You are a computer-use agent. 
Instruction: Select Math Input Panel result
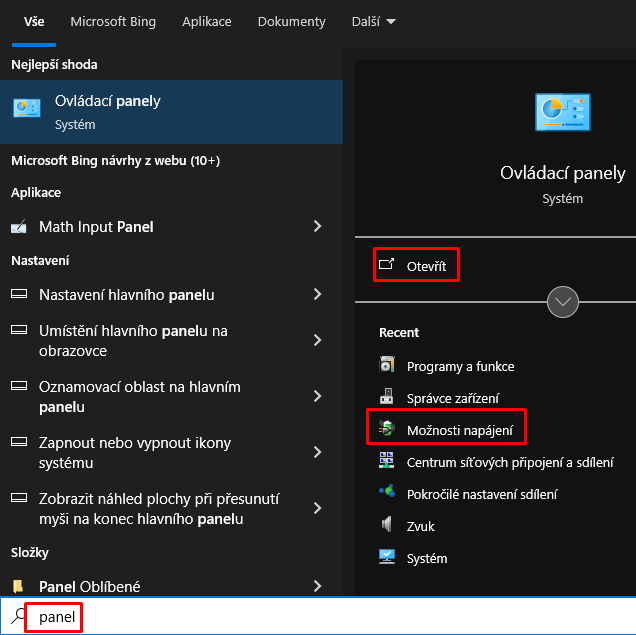(x=171, y=227)
